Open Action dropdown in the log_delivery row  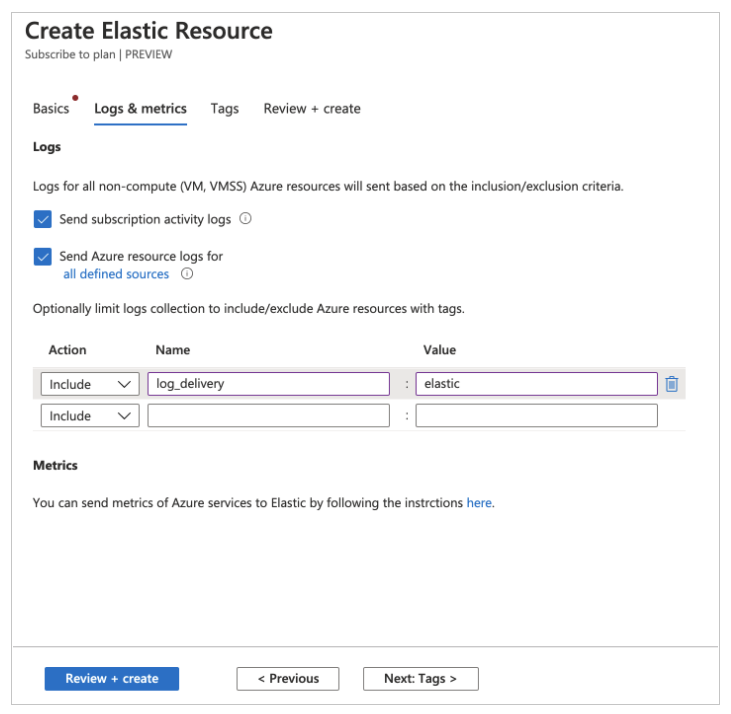(90, 384)
